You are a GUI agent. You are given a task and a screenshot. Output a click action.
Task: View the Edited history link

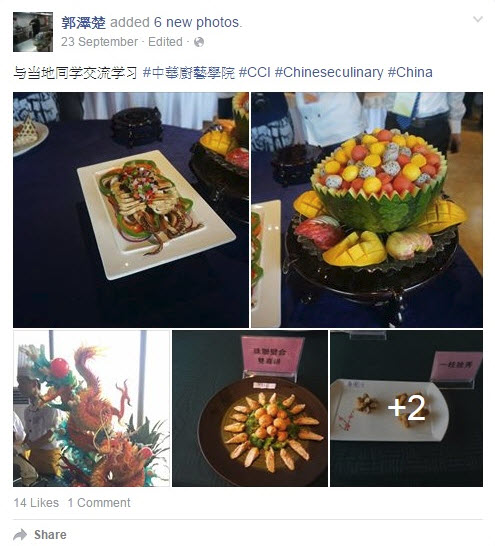pos(165,42)
